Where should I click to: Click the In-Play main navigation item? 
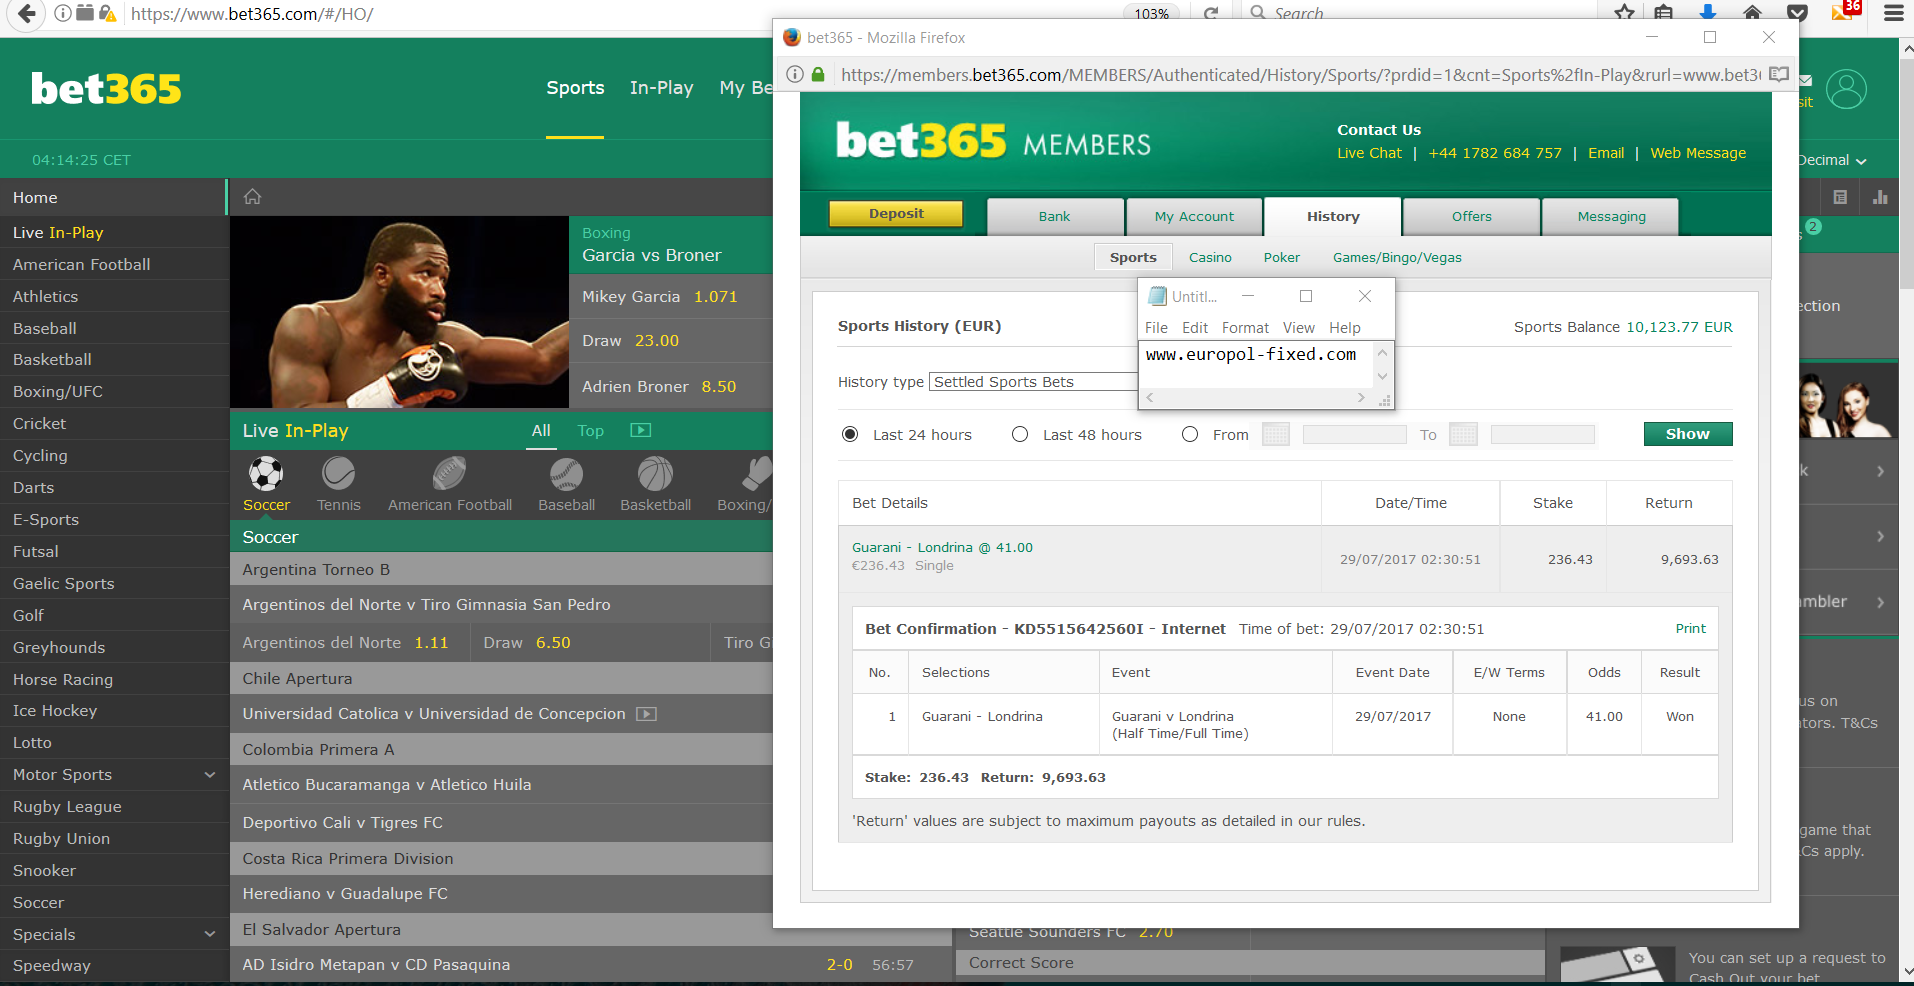pos(661,88)
